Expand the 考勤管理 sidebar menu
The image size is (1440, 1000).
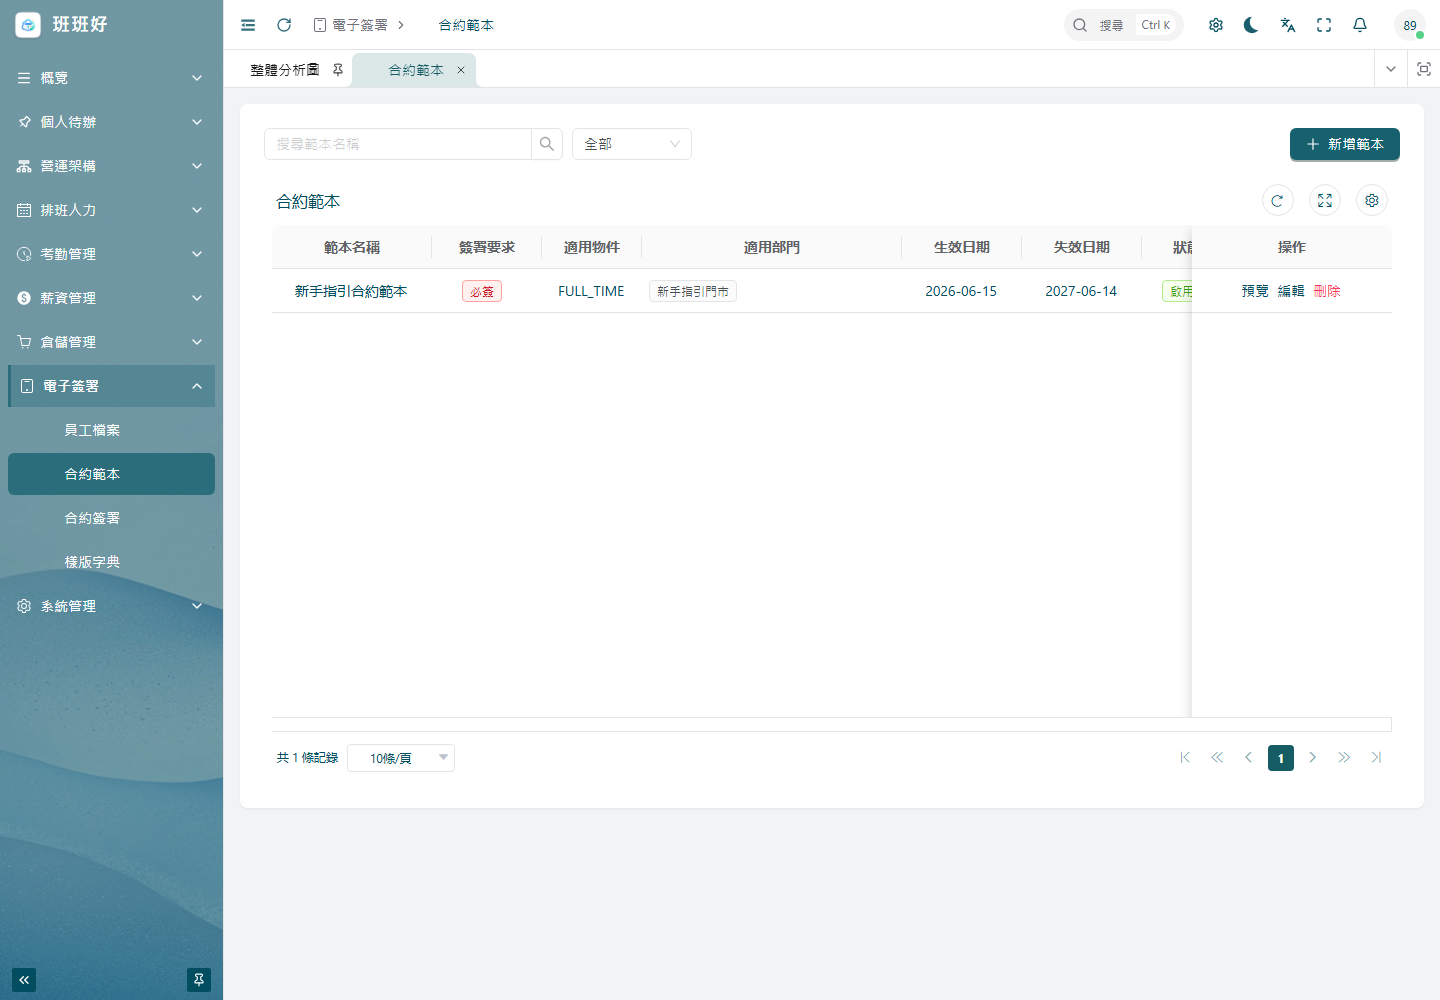coord(111,254)
